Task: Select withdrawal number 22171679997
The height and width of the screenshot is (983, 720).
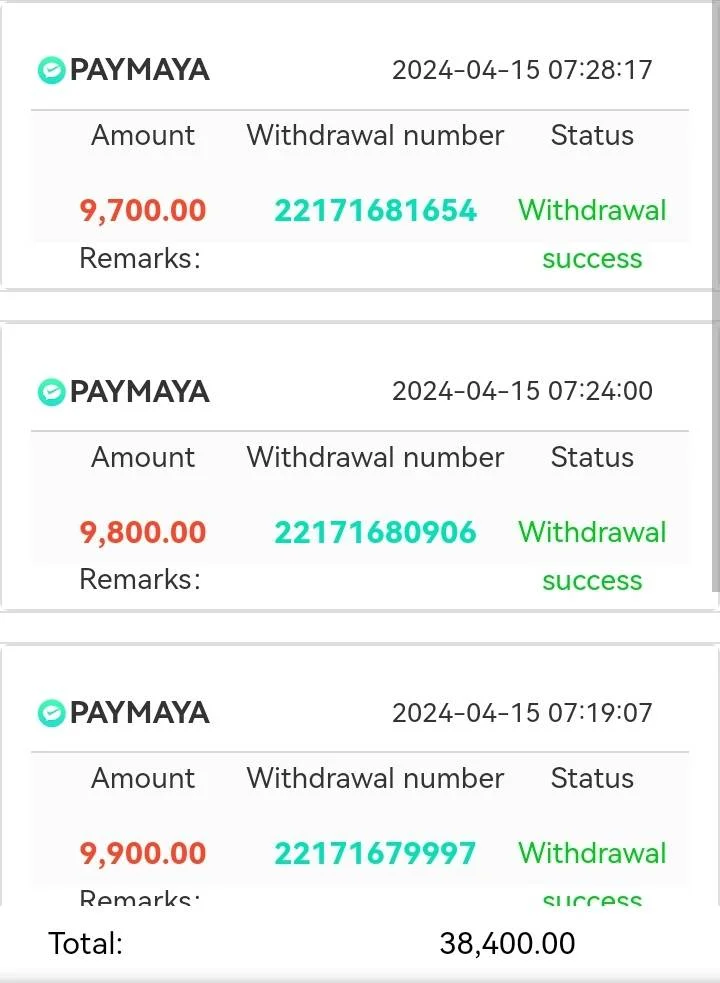Action: pyautogui.click(x=375, y=853)
